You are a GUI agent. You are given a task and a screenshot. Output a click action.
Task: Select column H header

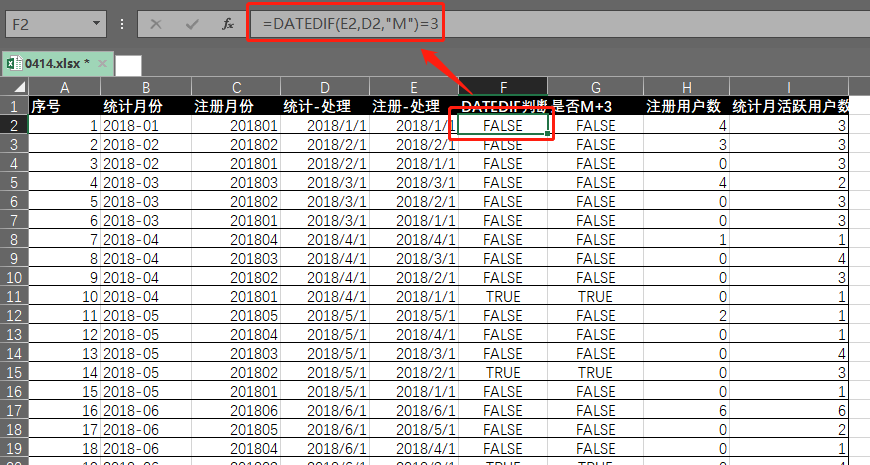(x=686, y=87)
